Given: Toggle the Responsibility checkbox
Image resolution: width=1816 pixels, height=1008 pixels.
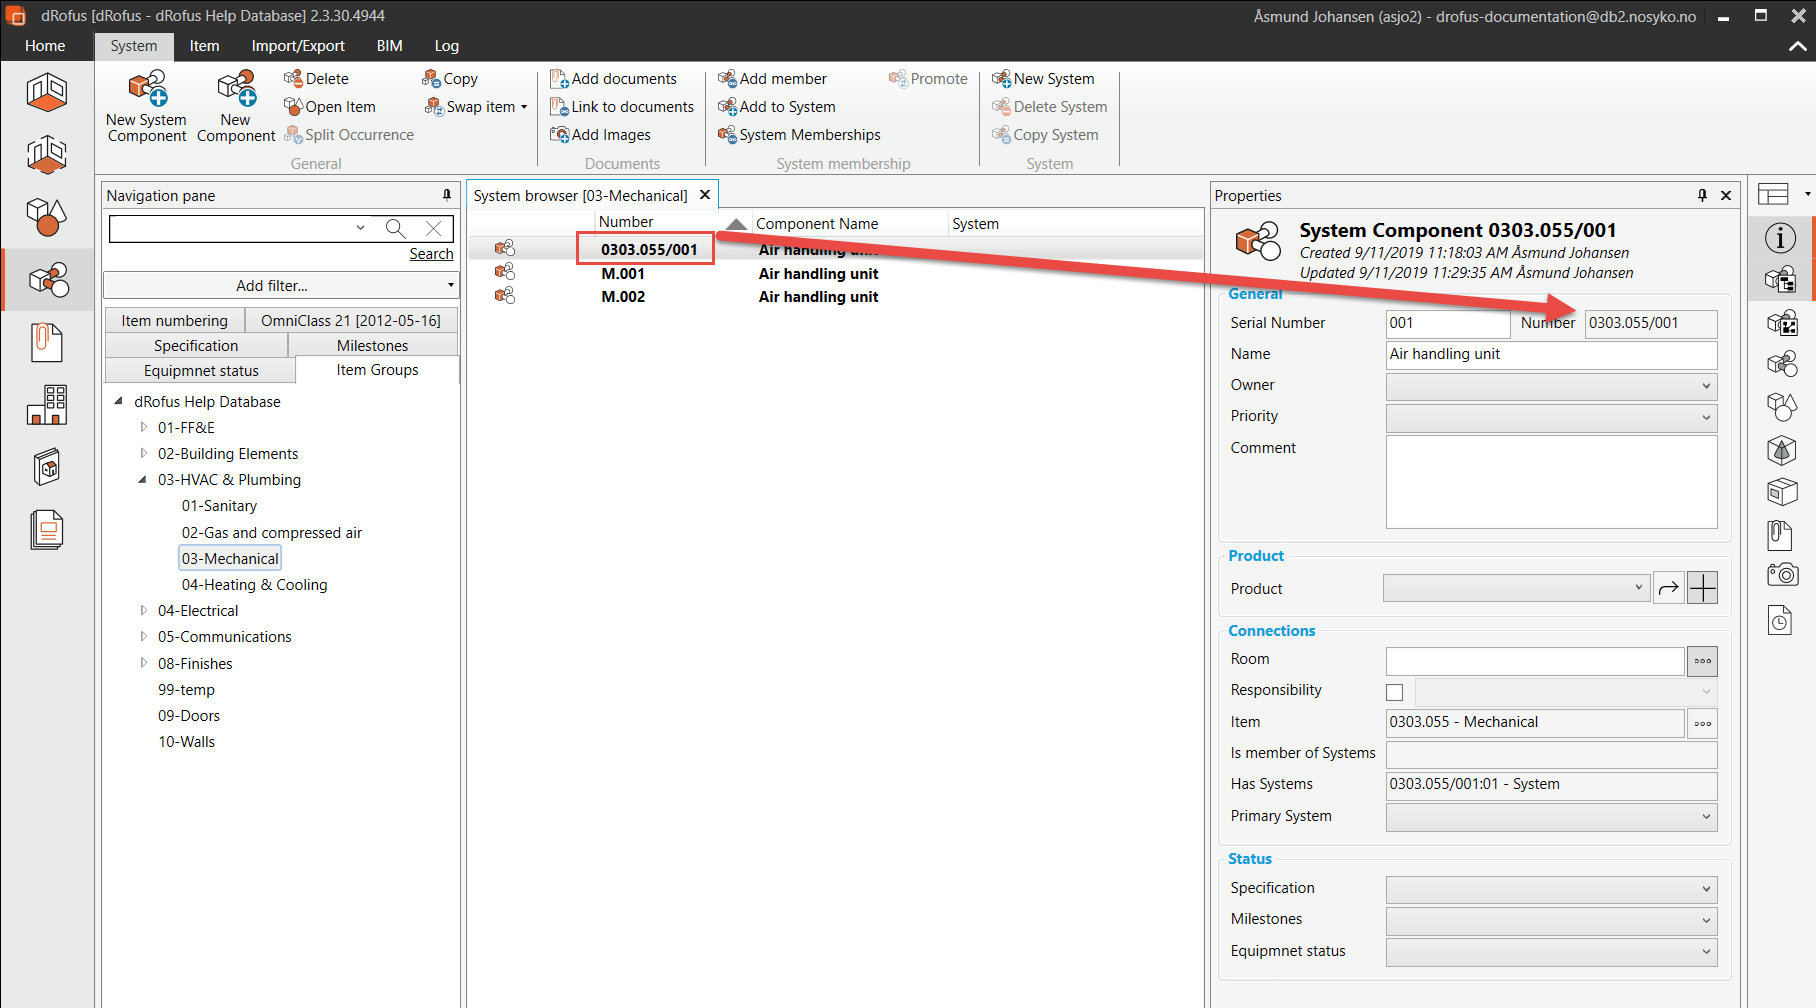Looking at the screenshot, I should pos(1395,692).
